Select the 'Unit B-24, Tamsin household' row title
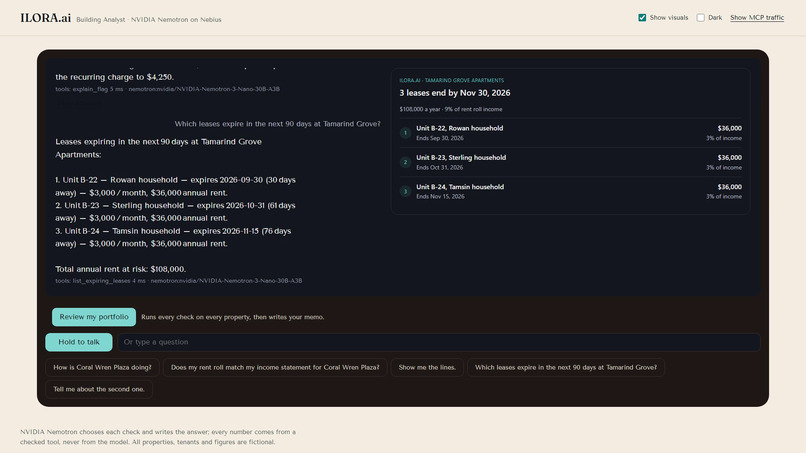The height and width of the screenshot is (453, 806). (460, 187)
